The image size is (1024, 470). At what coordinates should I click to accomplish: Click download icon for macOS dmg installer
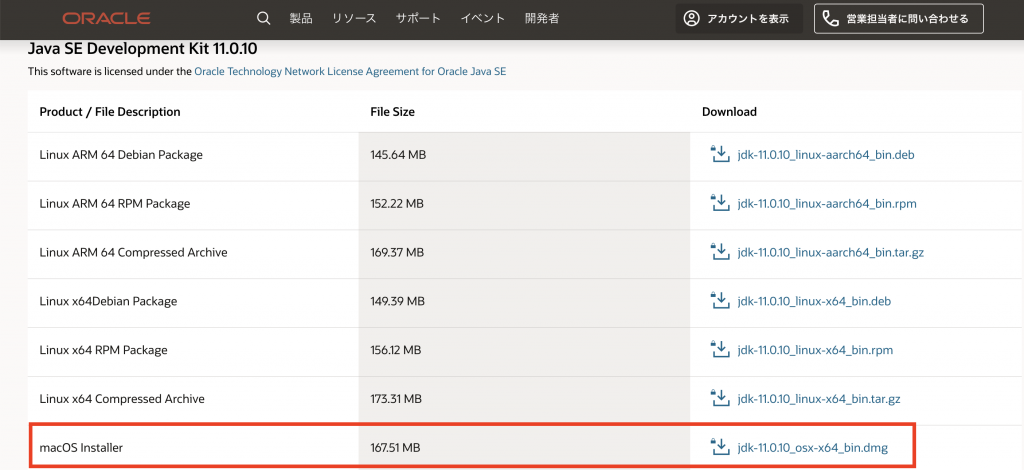point(719,447)
